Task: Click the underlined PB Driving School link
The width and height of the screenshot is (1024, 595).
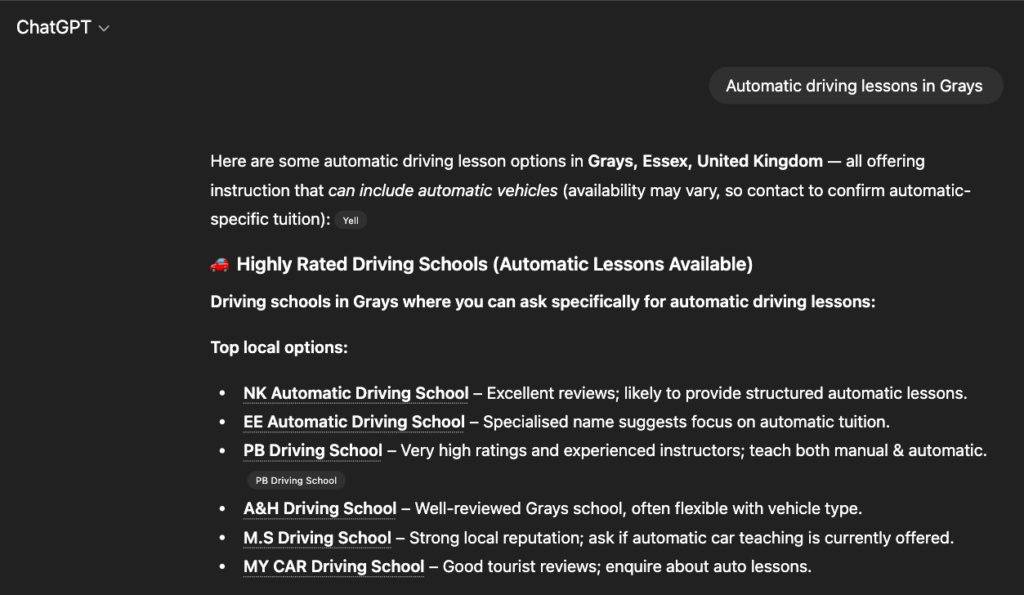Action: pos(312,451)
